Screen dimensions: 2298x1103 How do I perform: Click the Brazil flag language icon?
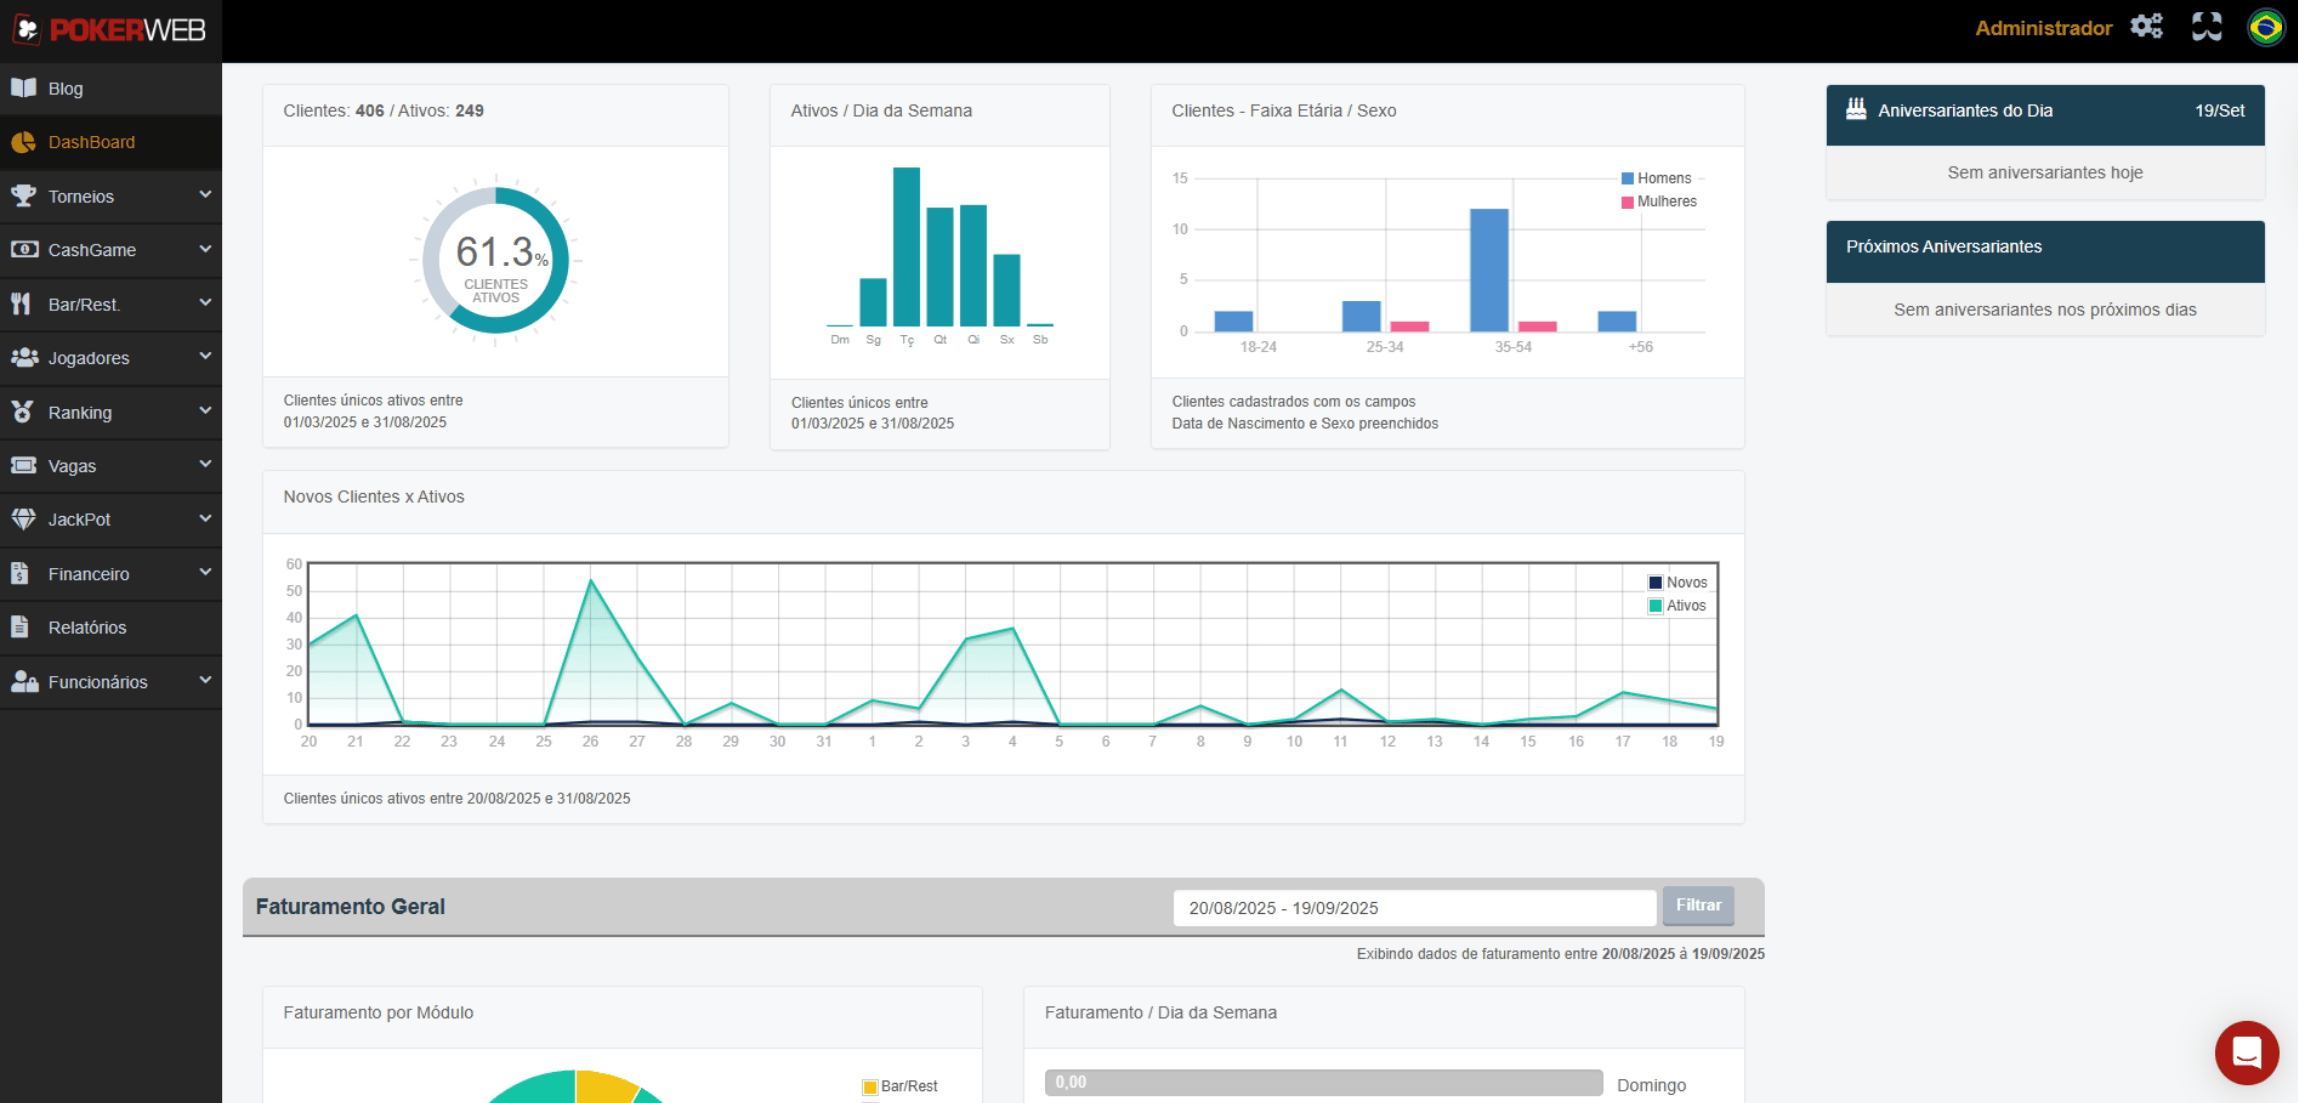pos(2266,27)
